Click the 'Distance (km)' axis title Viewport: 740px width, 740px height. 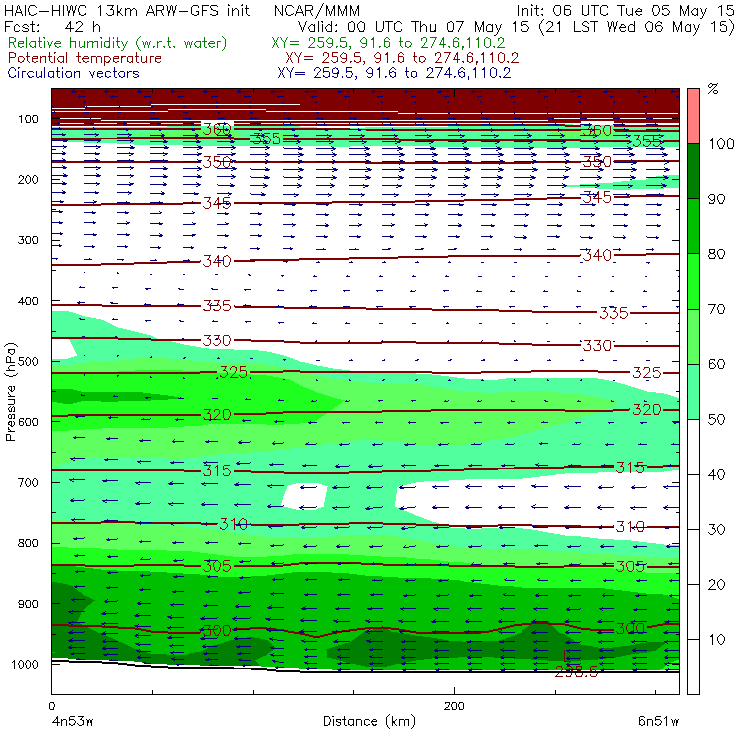tap(369, 721)
